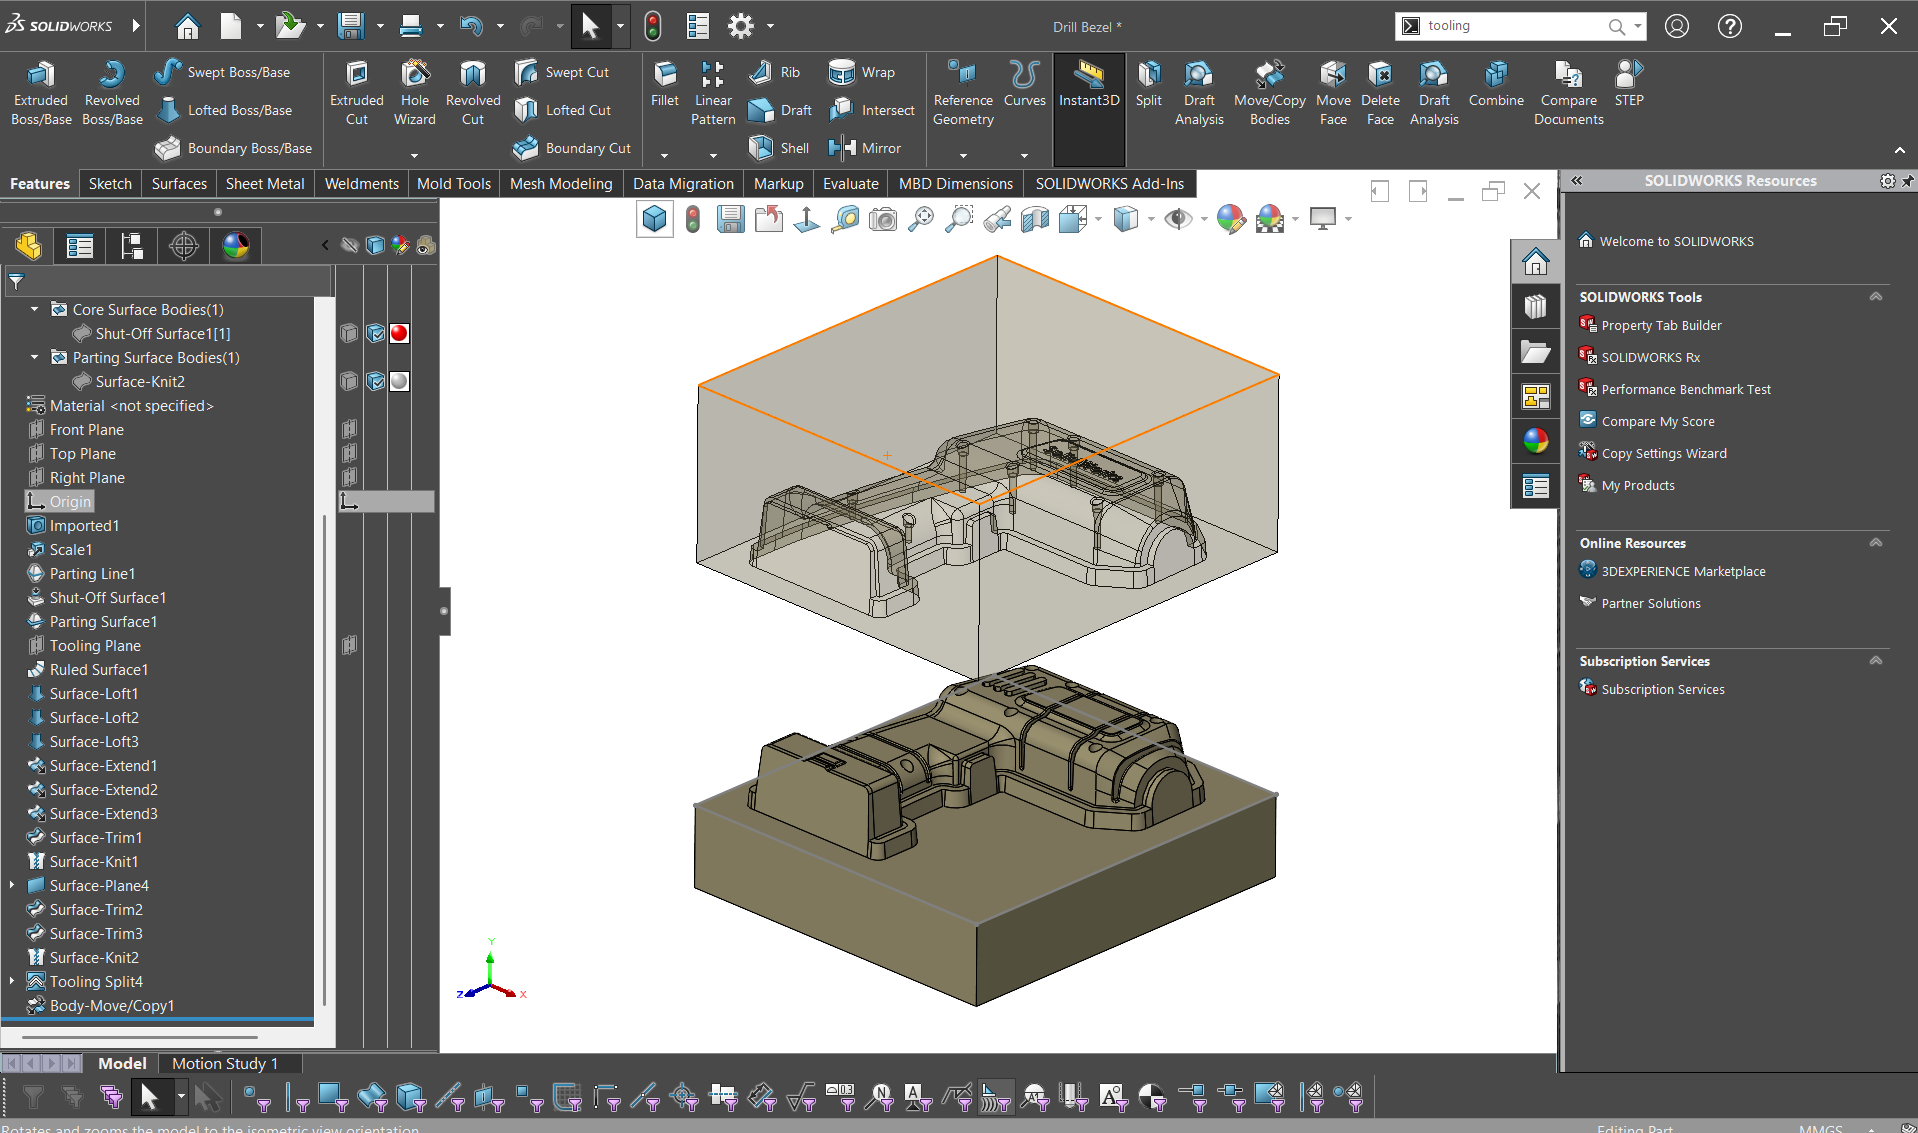Expand Tooling Split4 feature
This screenshot has width=1918, height=1133.
[x=12, y=981]
